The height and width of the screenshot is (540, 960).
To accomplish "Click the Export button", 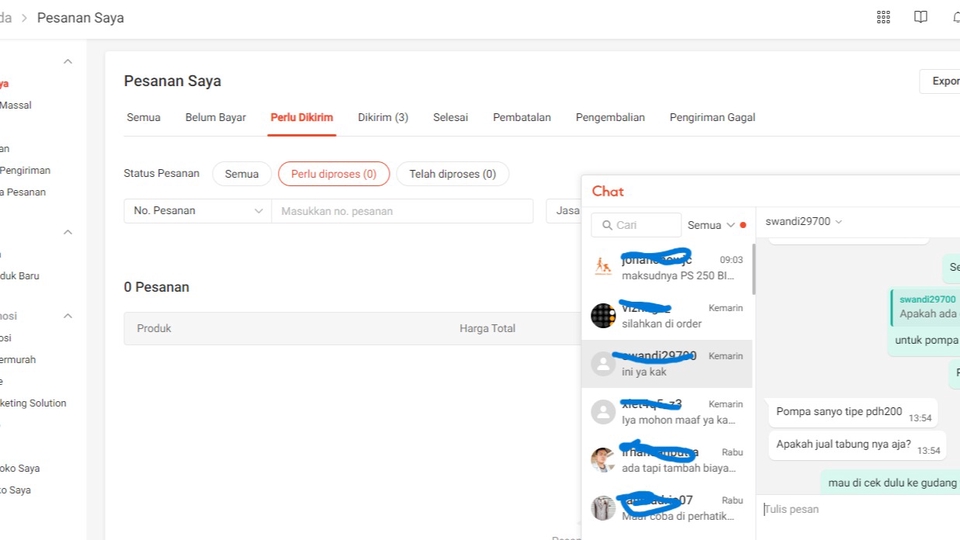I will pyautogui.click(x=940, y=81).
